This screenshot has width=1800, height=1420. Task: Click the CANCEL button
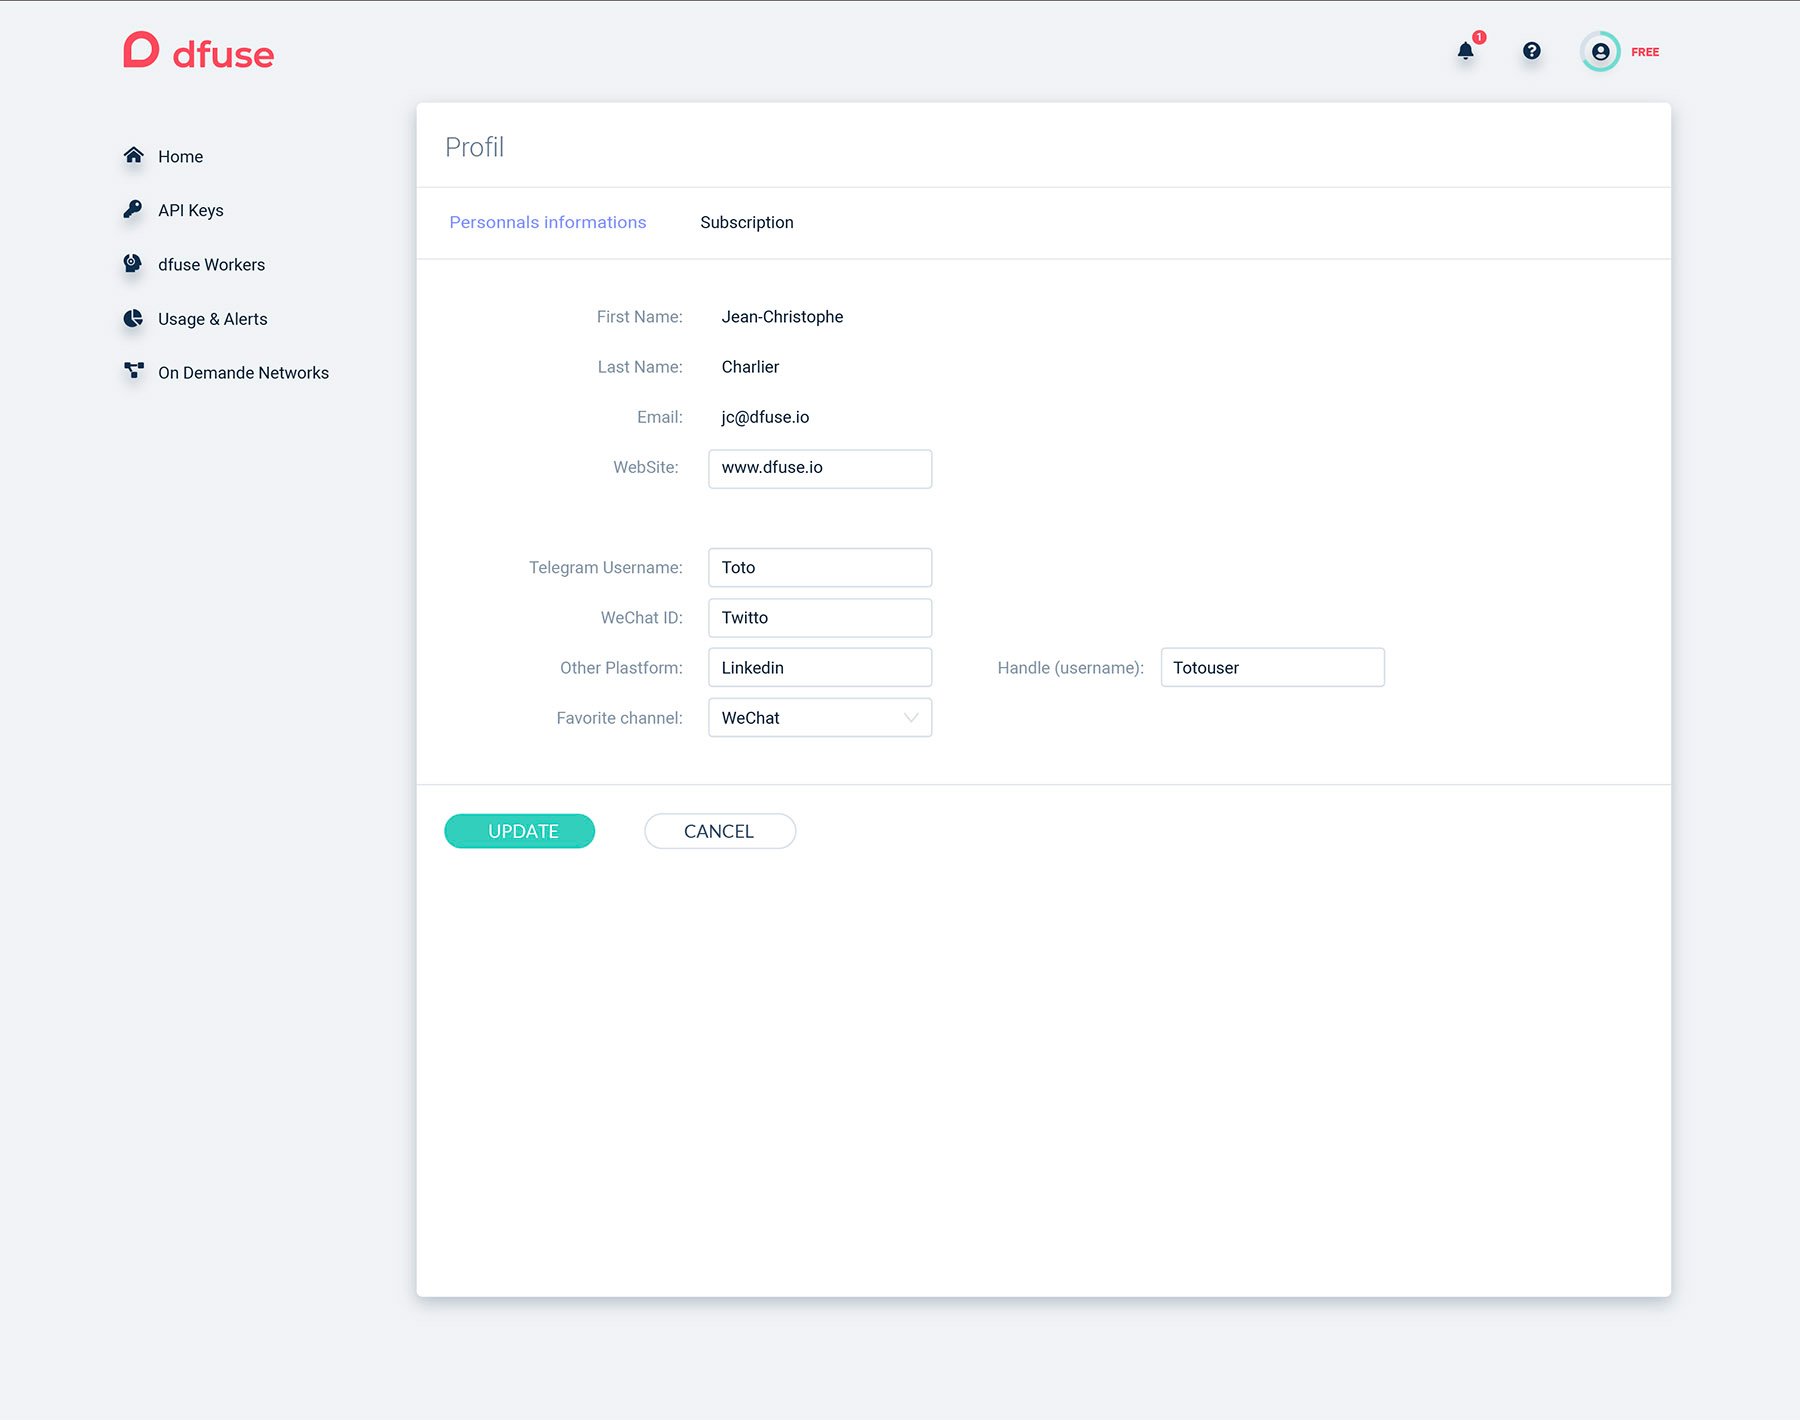click(720, 831)
